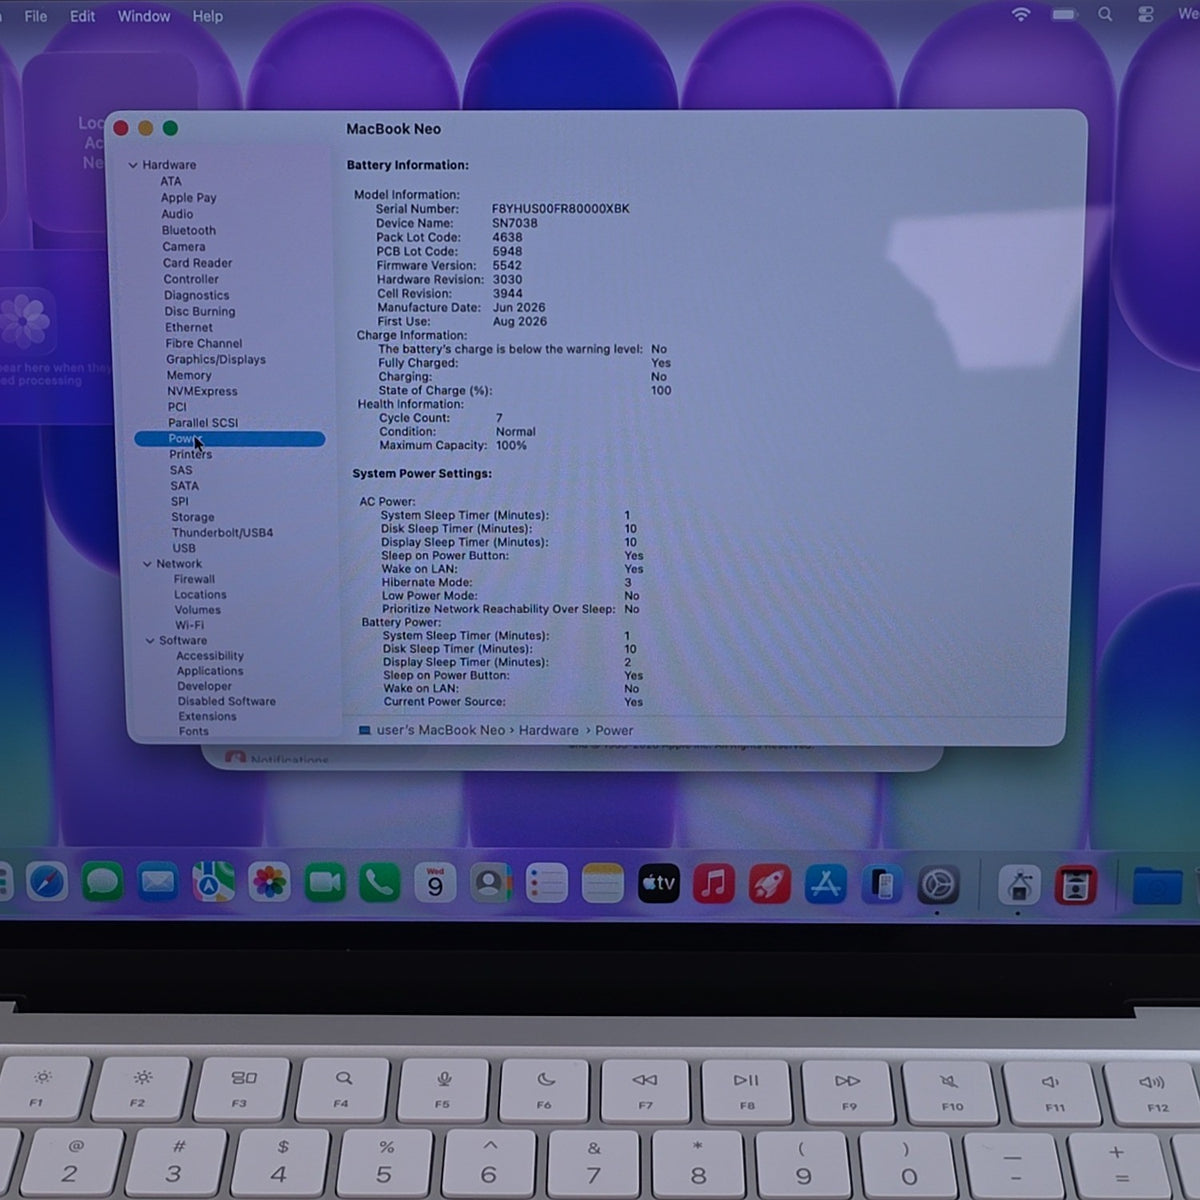Select USB in the Hardware list

point(184,548)
